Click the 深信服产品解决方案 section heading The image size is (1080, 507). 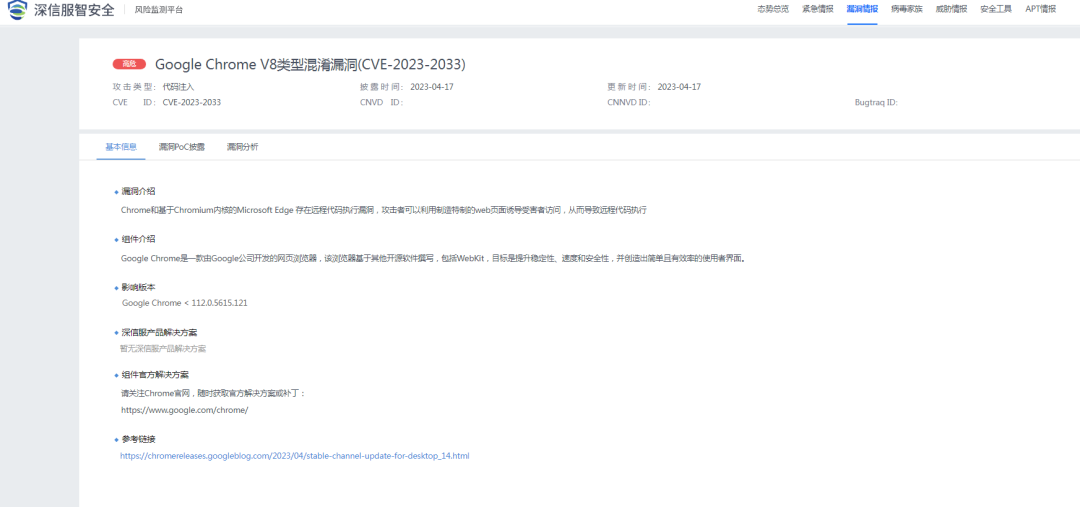[x=159, y=333]
